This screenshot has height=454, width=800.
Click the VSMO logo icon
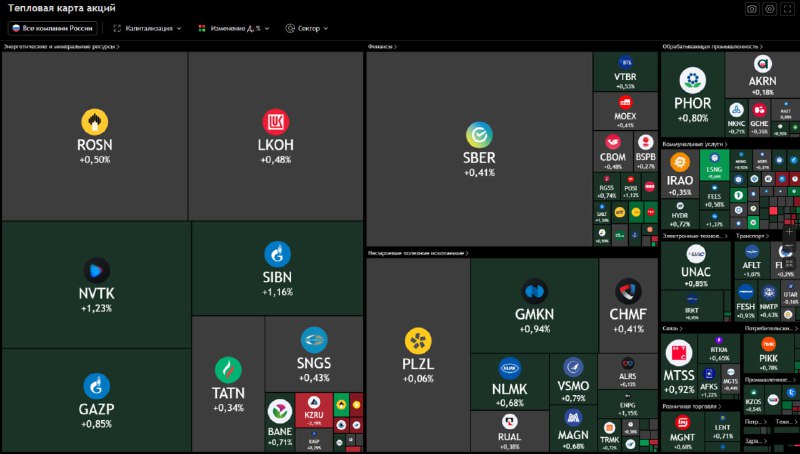tap(573, 367)
